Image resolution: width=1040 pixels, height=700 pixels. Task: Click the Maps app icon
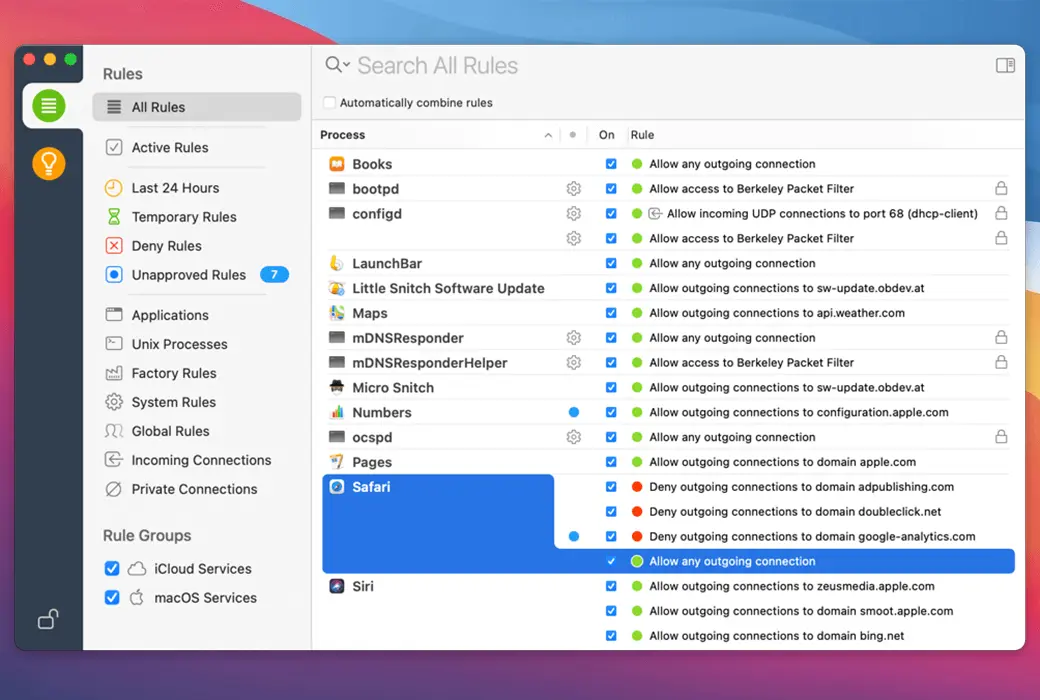pyautogui.click(x=337, y=313)
